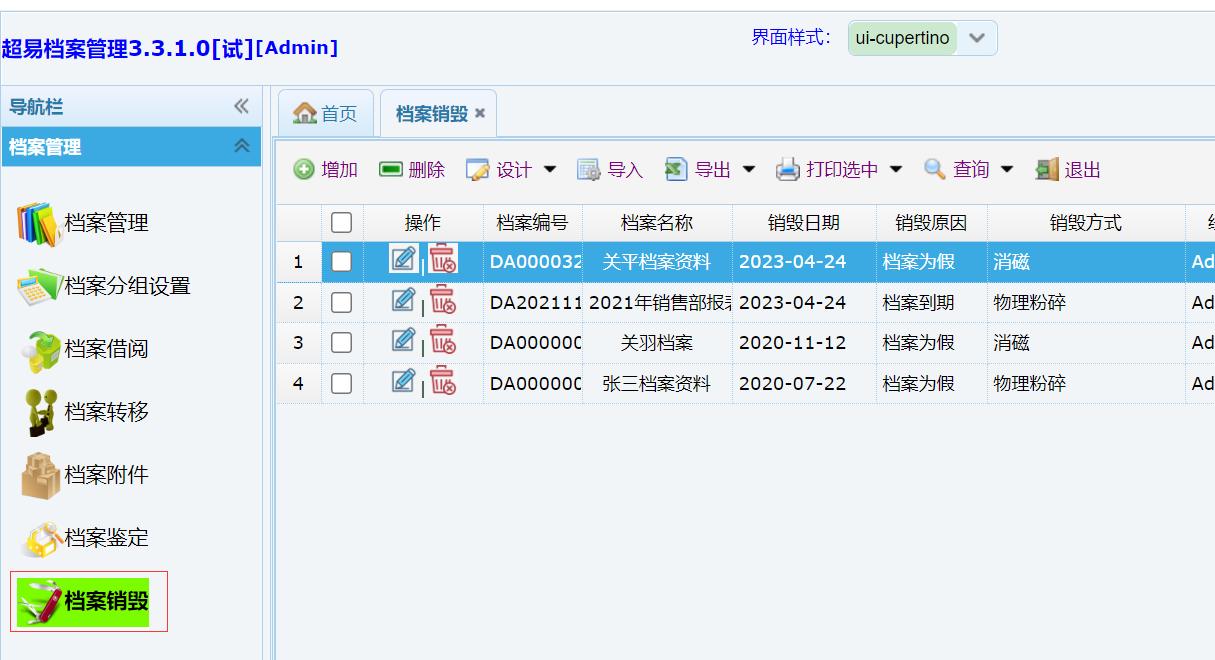
Task: Click the 删除 delete button in toolbar
Action: 412,170
